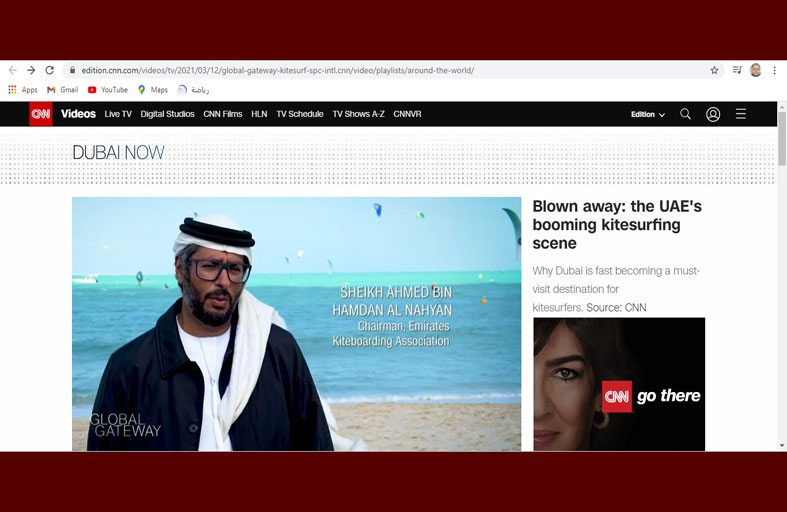Screen dimensions: 787x512
Task: Bookmark this page with star icon
Action: 714,71
